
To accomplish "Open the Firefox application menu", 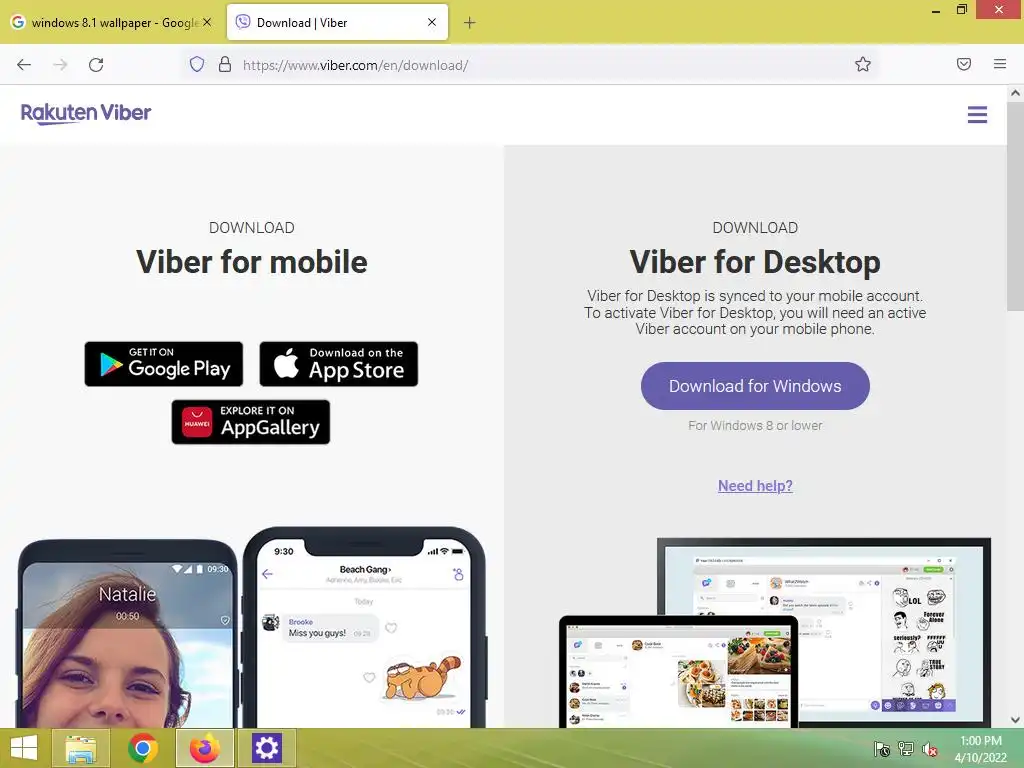I will tap(1000, 64).
